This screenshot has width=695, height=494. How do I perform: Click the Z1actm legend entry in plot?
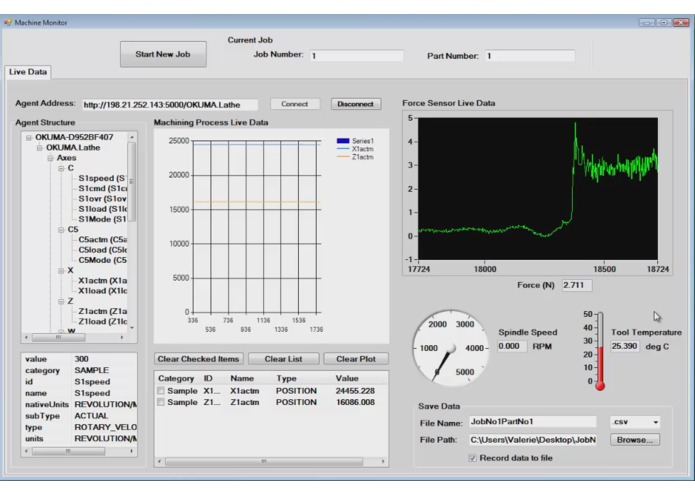point(355,157)
